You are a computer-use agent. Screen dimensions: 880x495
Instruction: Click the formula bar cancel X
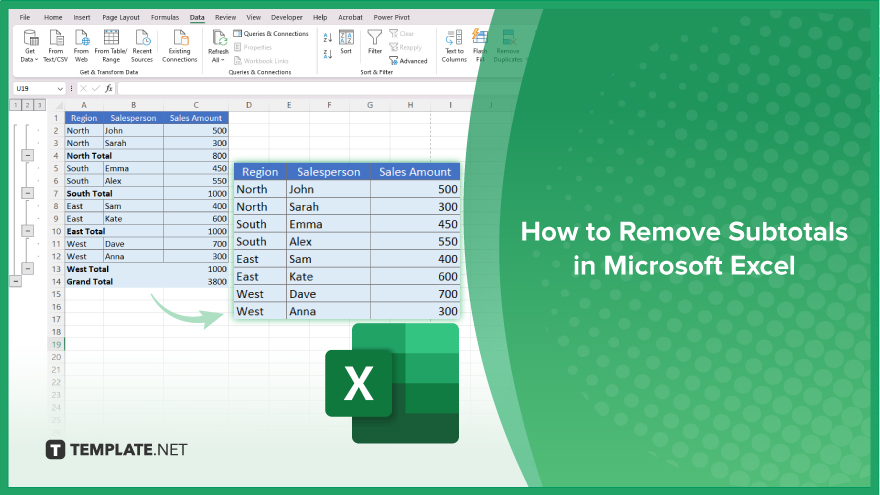tap(83, 88)
